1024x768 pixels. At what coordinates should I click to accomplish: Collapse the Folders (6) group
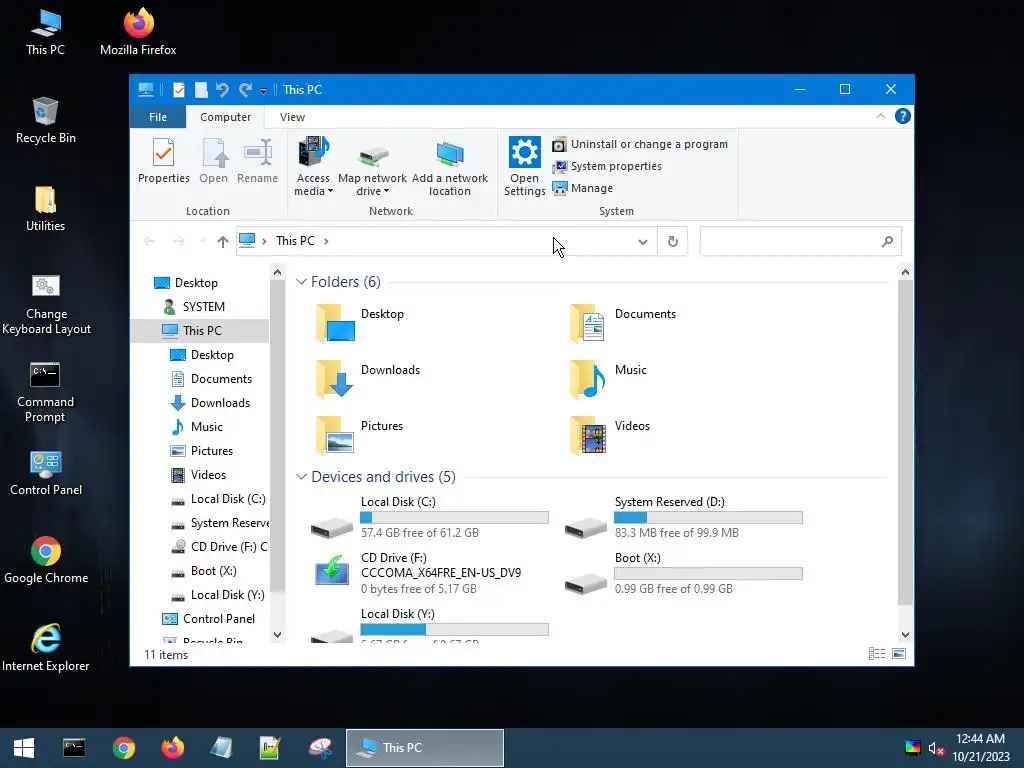[301, 282]
